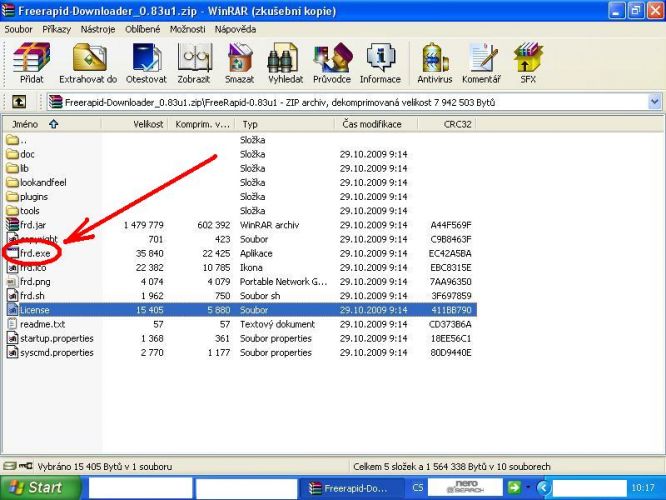Go up one folder with arrow button
This screenshot has height=500, width=666.
click(x=19, y=102)
